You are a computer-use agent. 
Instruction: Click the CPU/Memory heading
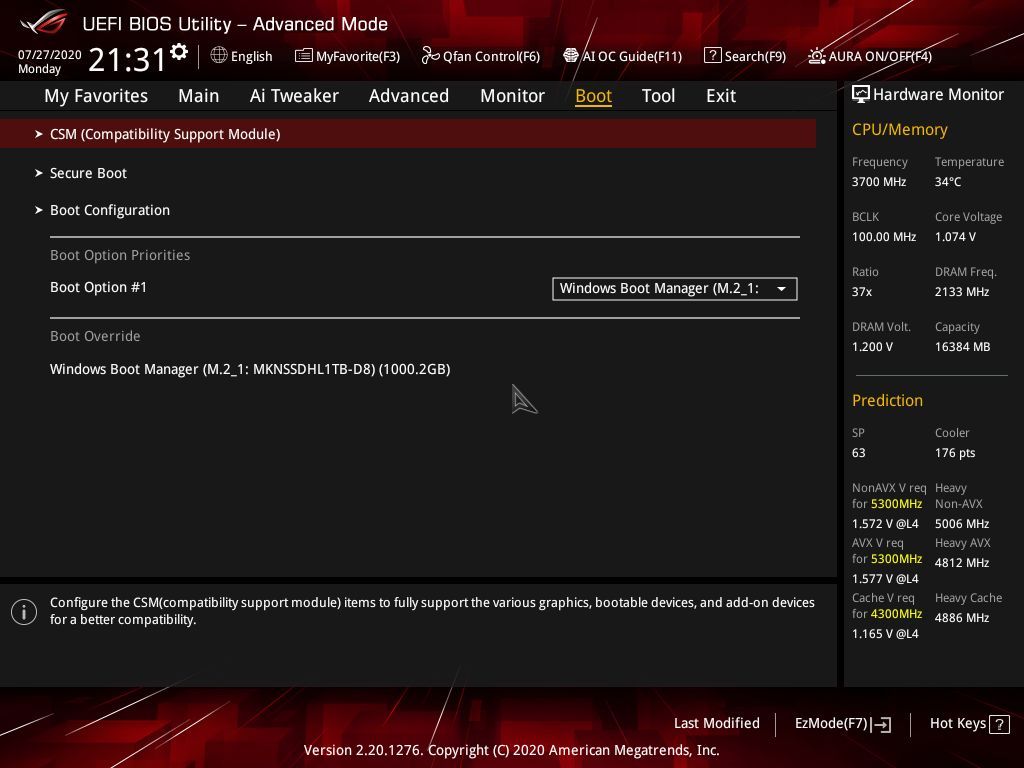tap(899, 129)
